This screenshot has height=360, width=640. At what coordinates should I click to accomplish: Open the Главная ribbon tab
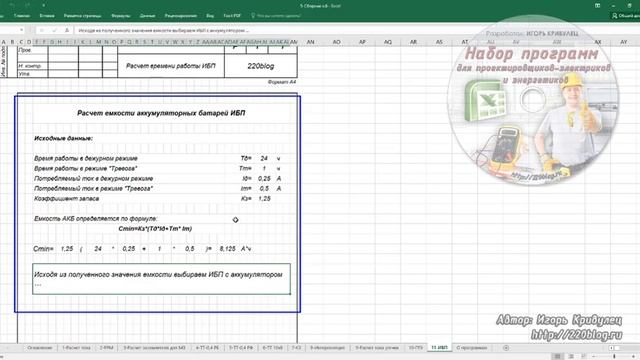point(22,16)
